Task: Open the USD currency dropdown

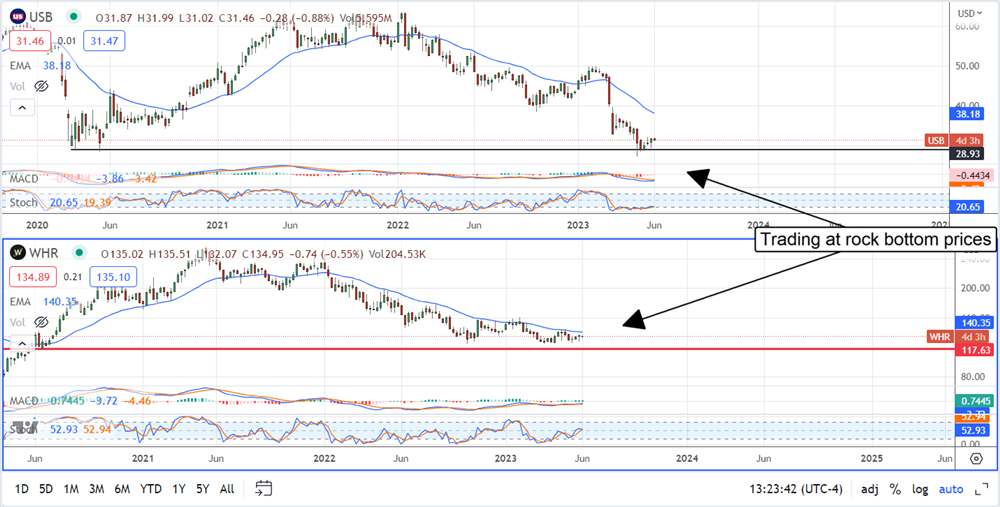Action: (x=966, y=13)
